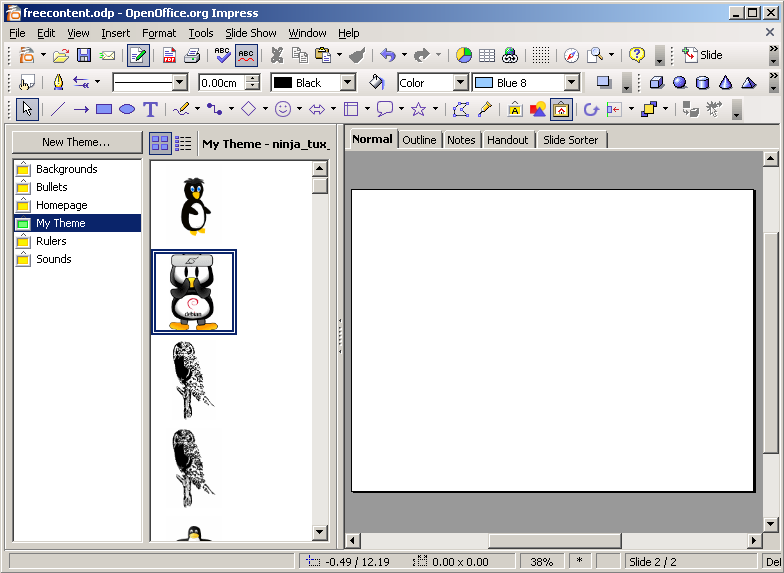Expand the Stars shapes dropdown arrow
Image resolution: width=784 pixels, height=573 pixels.
pyautogui.click(x=436, y=109)
